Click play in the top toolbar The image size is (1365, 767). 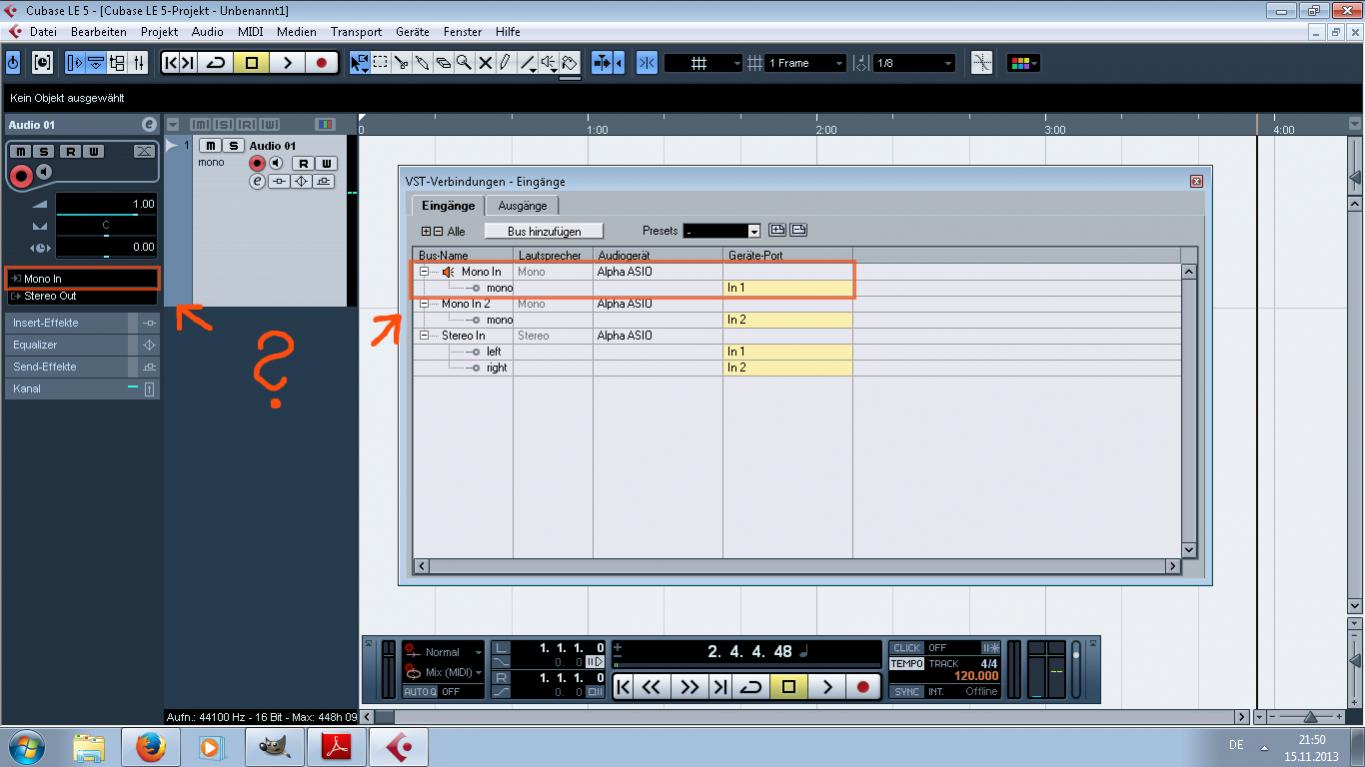[287, 63]
